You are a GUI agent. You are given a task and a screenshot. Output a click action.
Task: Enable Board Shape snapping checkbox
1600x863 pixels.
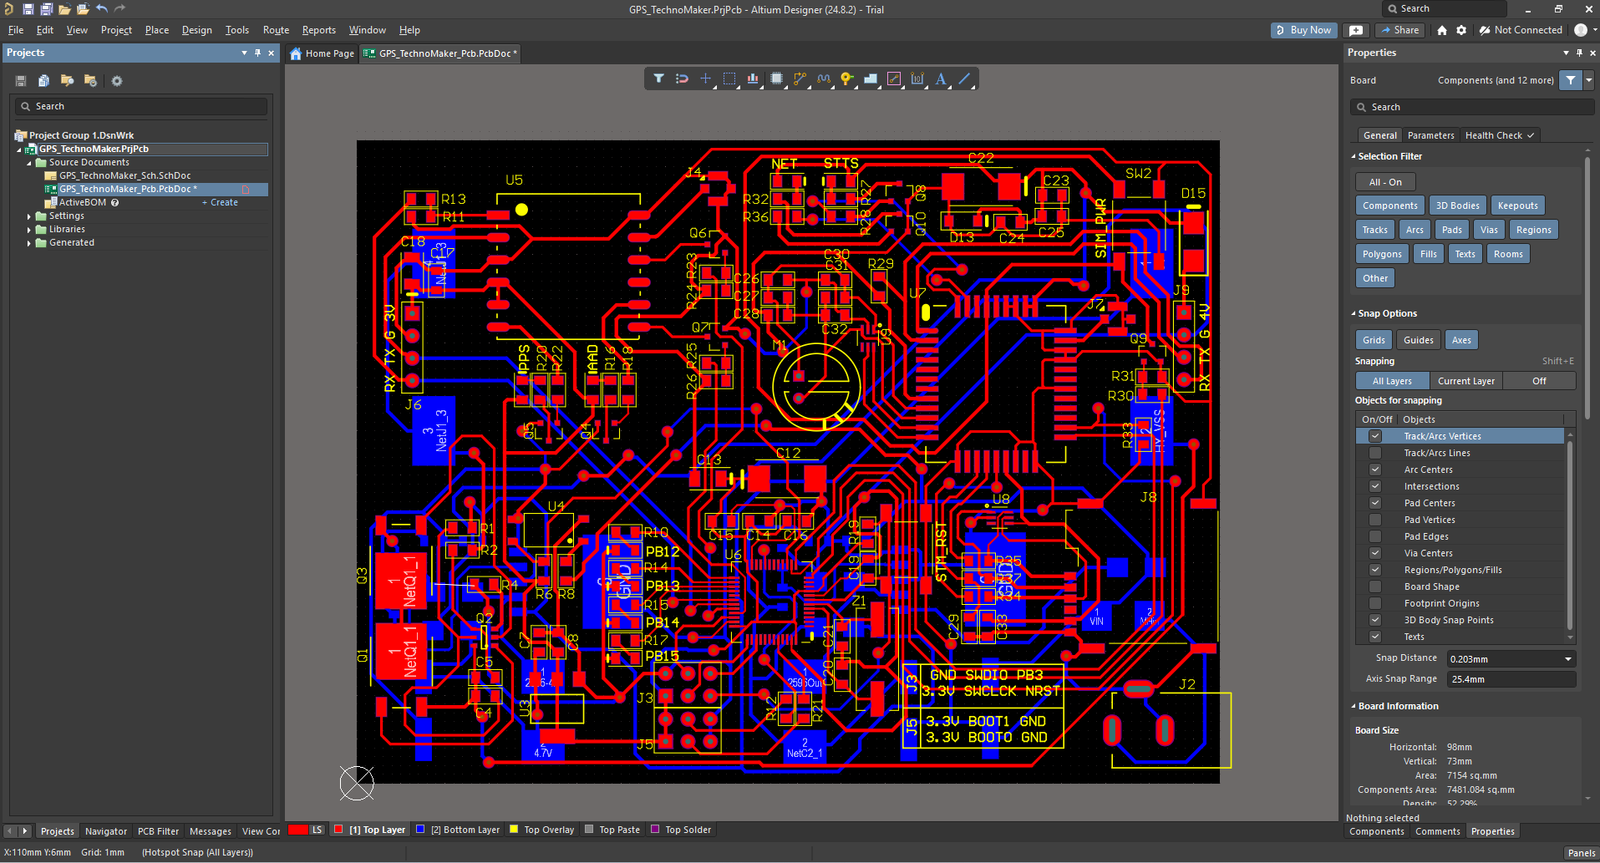tap(1375, 587)
